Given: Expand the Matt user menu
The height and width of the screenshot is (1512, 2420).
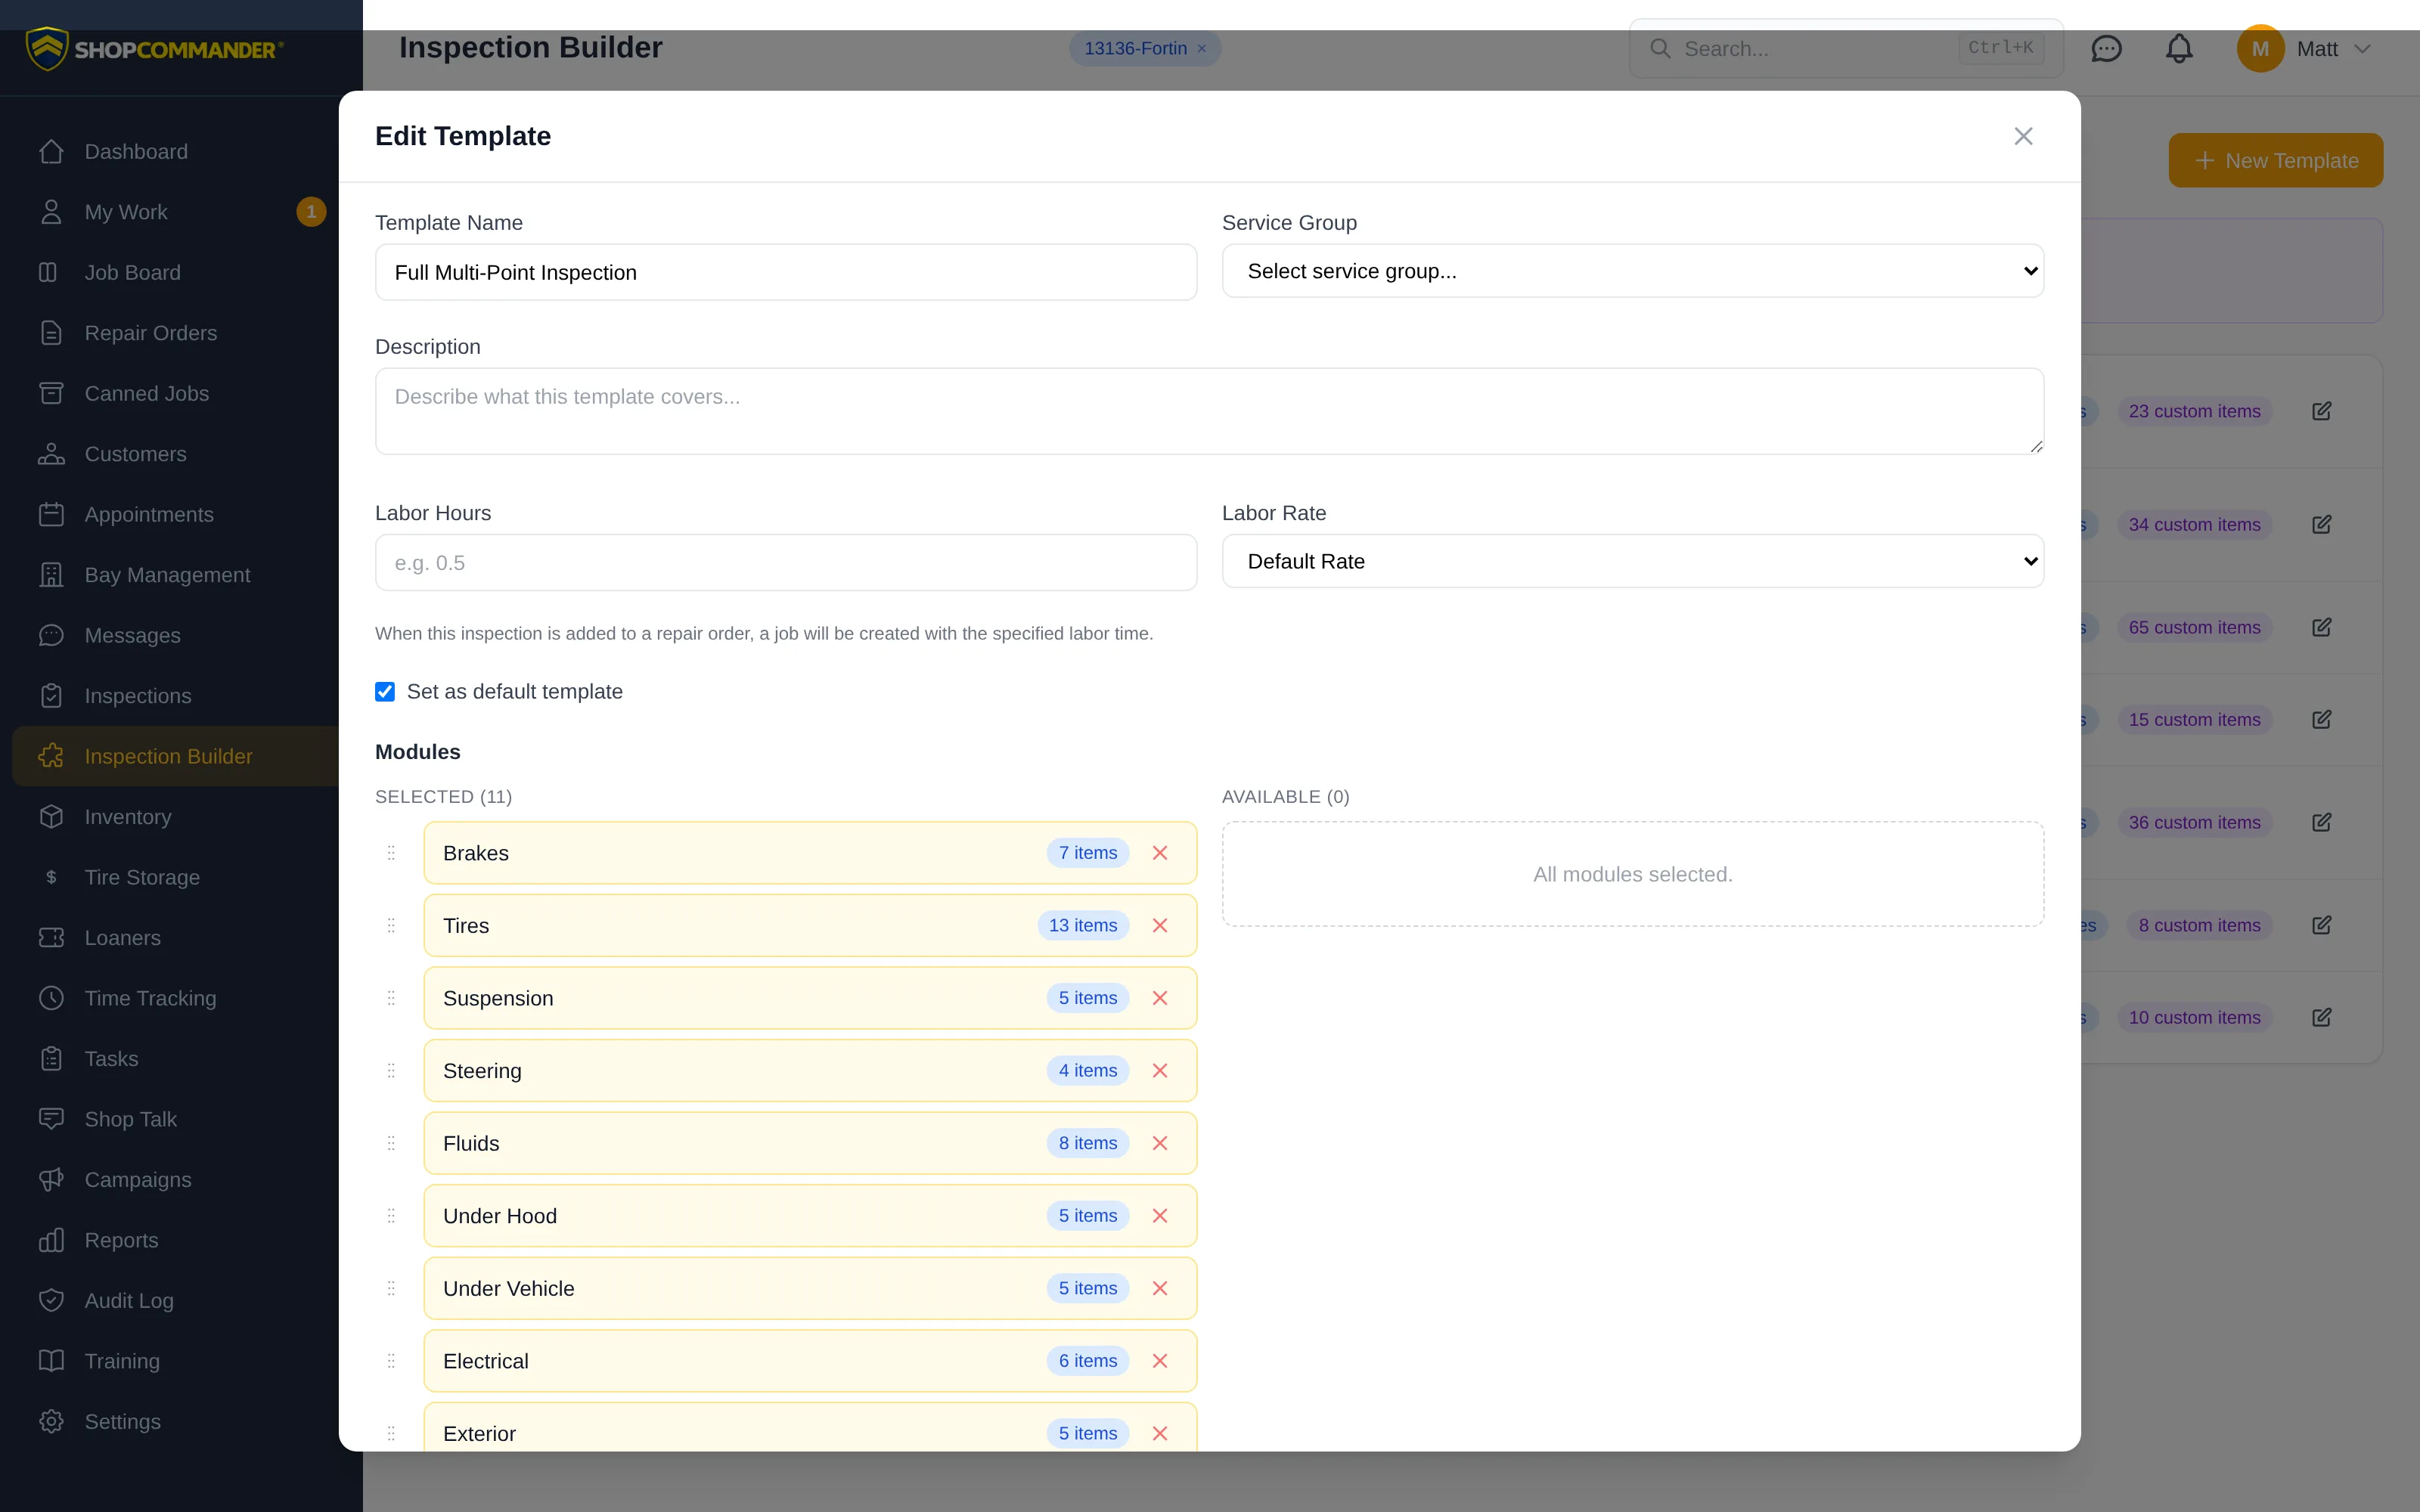Looking at the screenshot, I should pyautogui.click(x=2305, y=49).
